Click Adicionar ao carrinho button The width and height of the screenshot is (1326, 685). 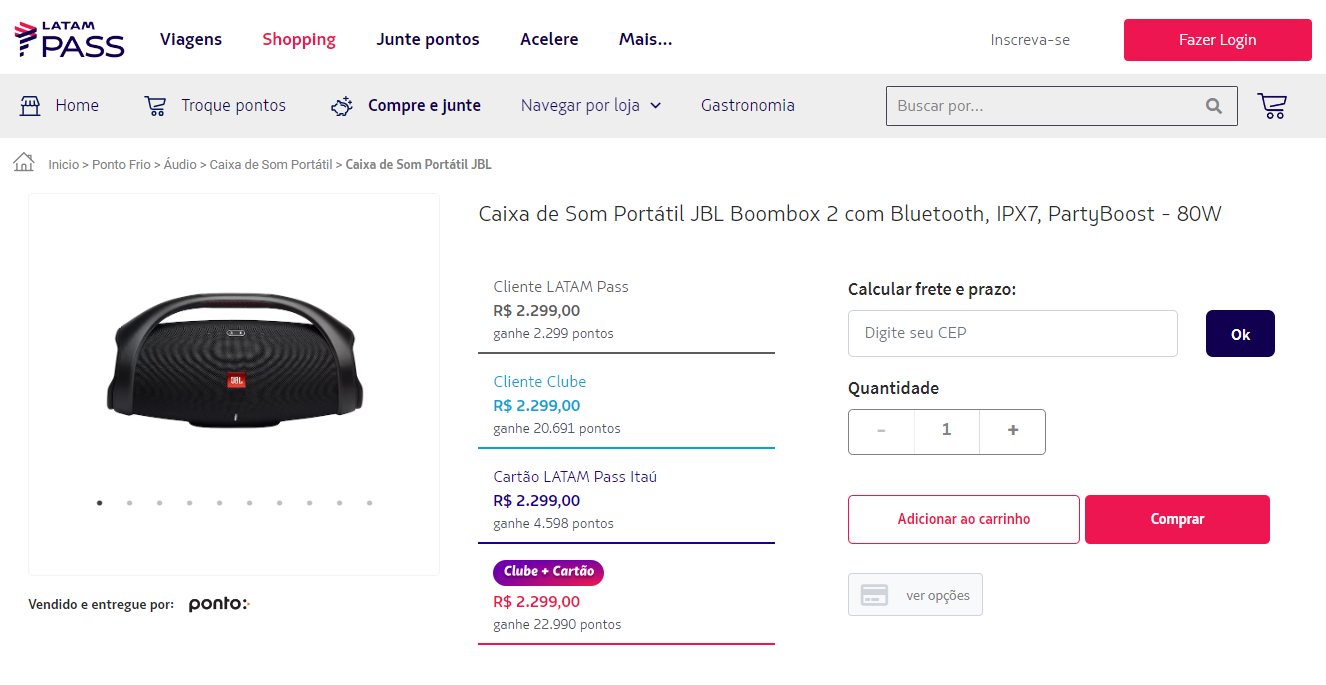pos(964,519)
